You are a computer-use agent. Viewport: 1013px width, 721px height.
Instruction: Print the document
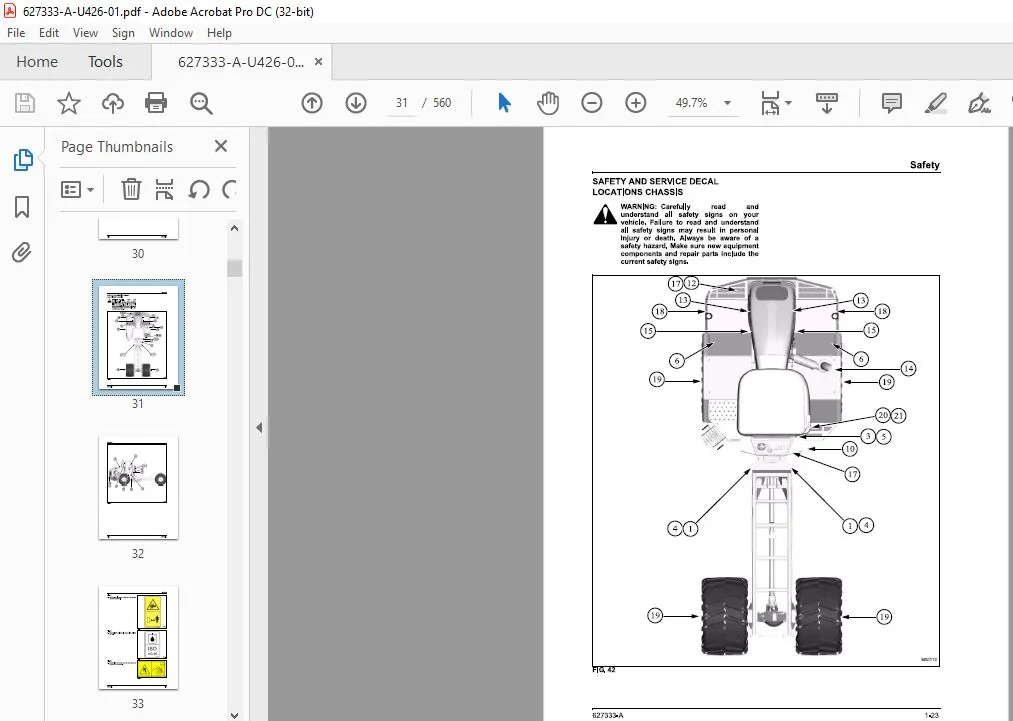[x=156, y=103]
